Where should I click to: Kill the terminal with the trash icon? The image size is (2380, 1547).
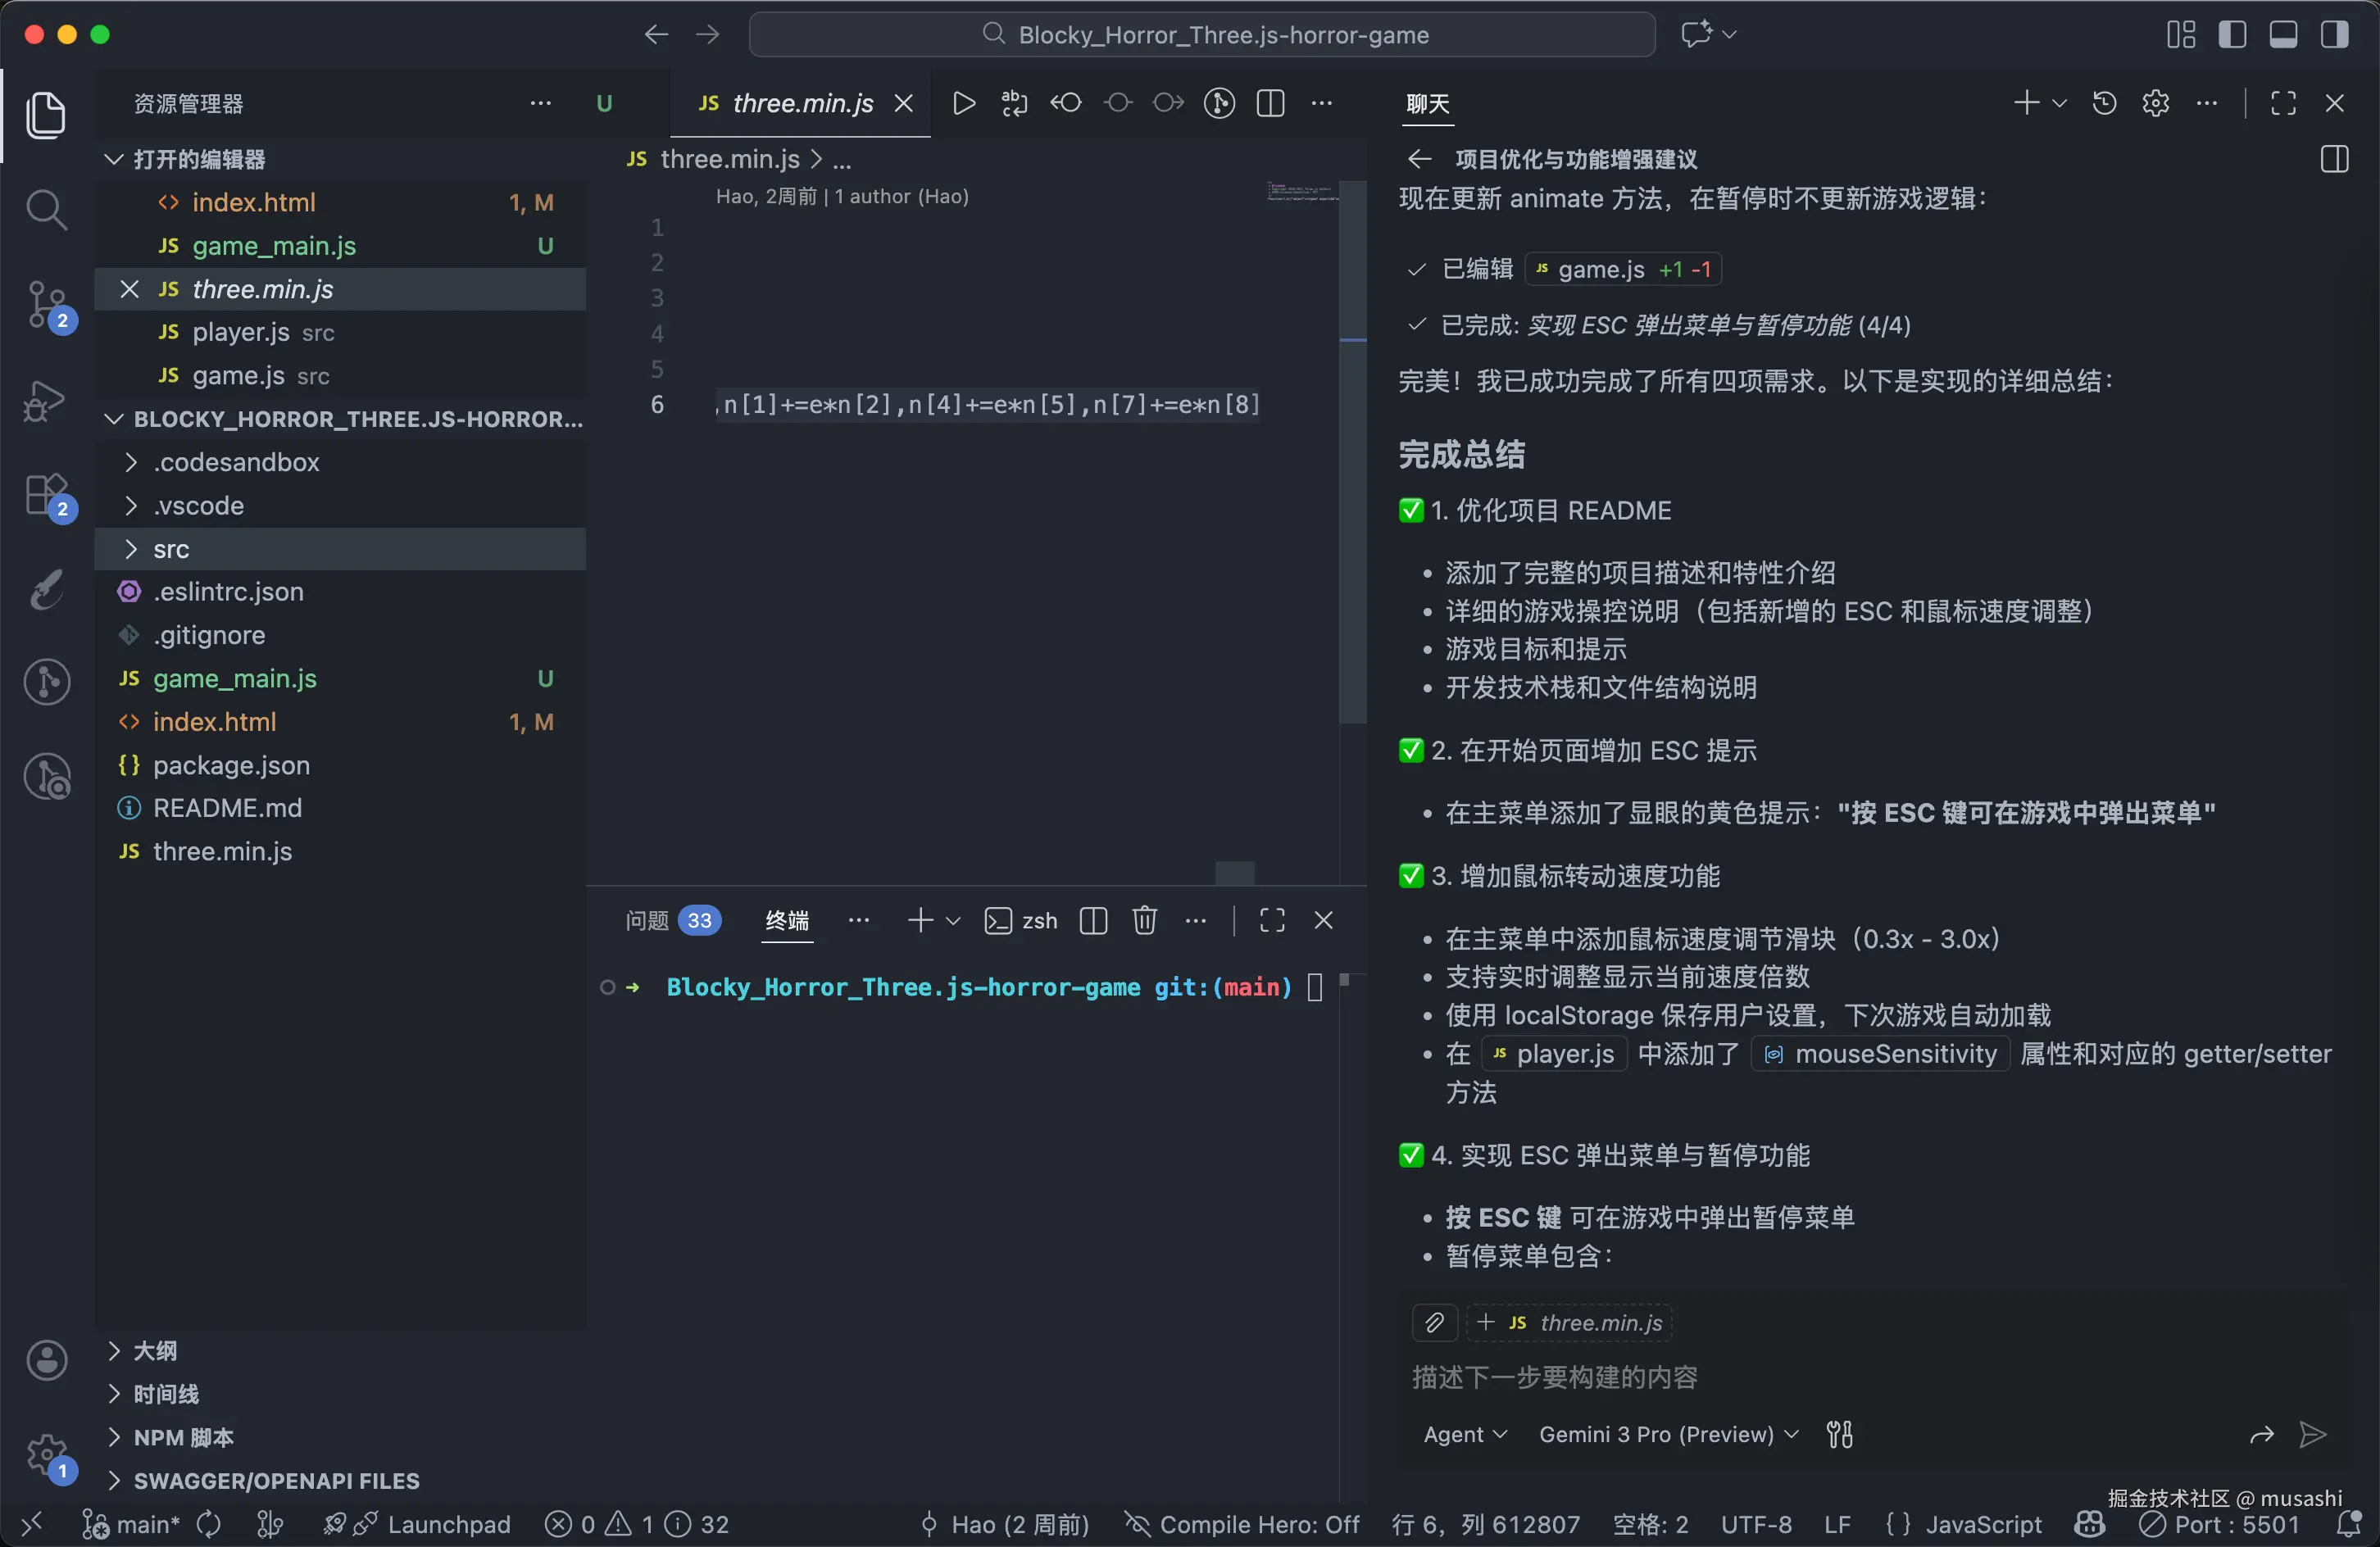[1145, 920]
